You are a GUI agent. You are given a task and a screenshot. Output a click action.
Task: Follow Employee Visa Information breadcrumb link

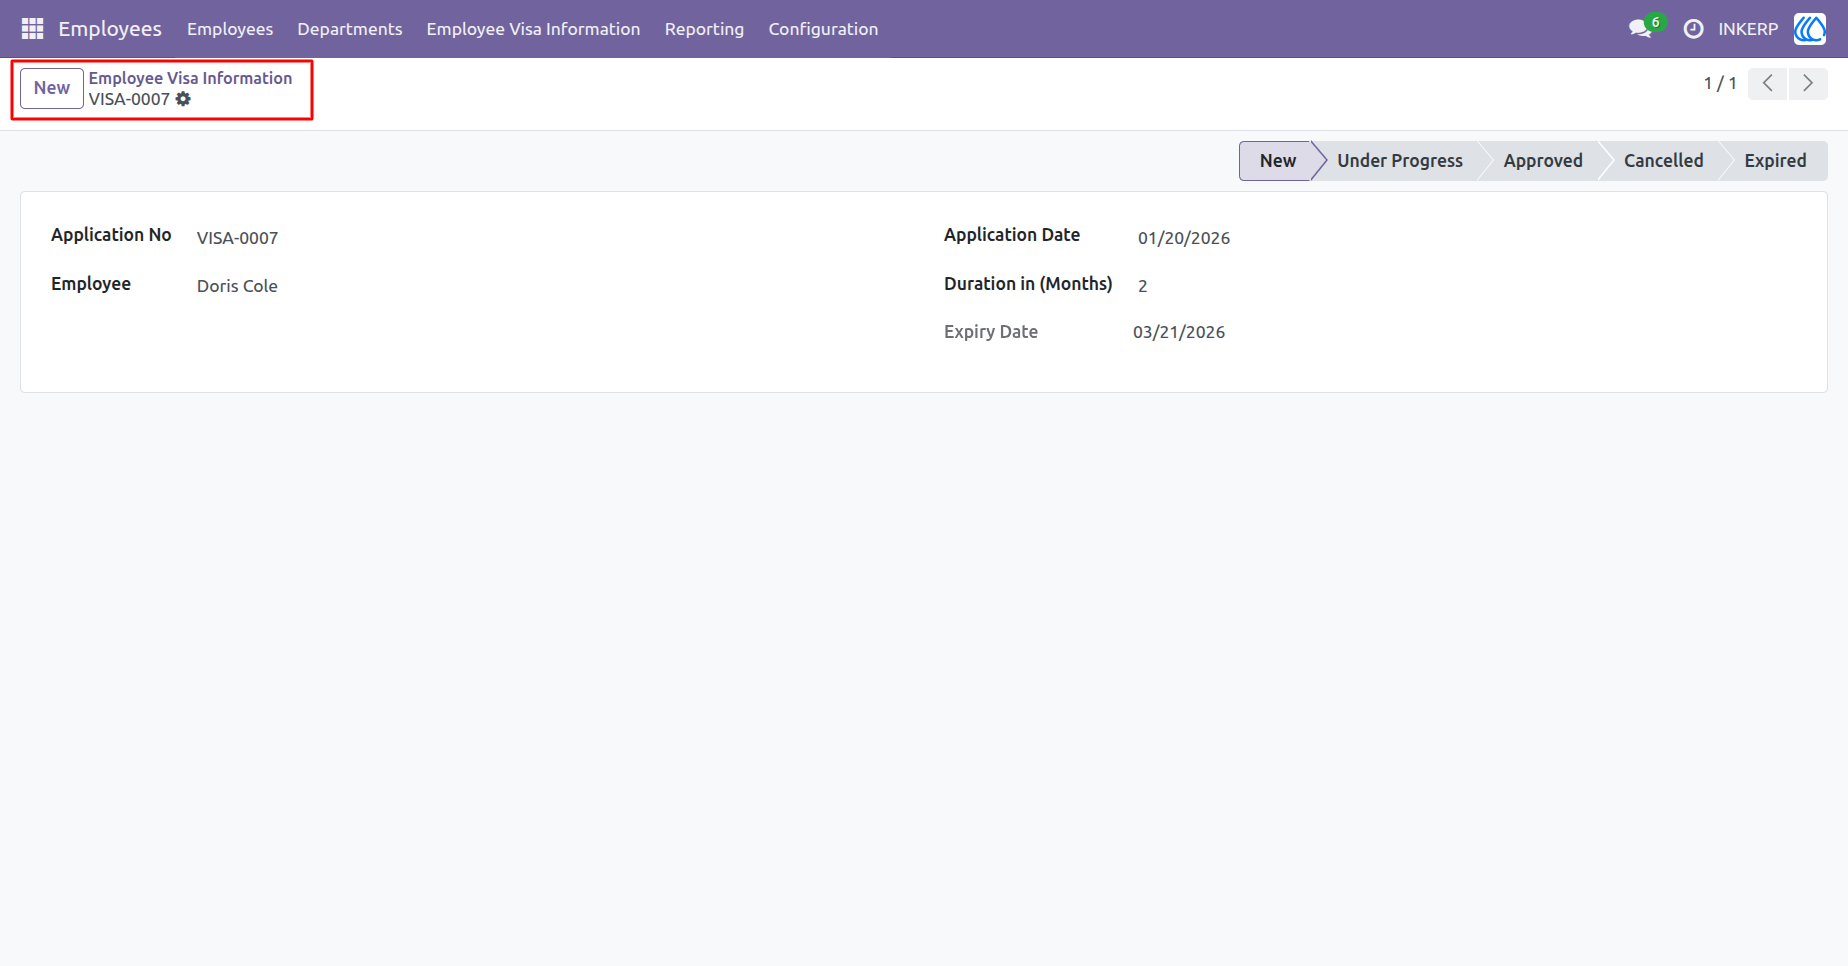pos(190,78)
